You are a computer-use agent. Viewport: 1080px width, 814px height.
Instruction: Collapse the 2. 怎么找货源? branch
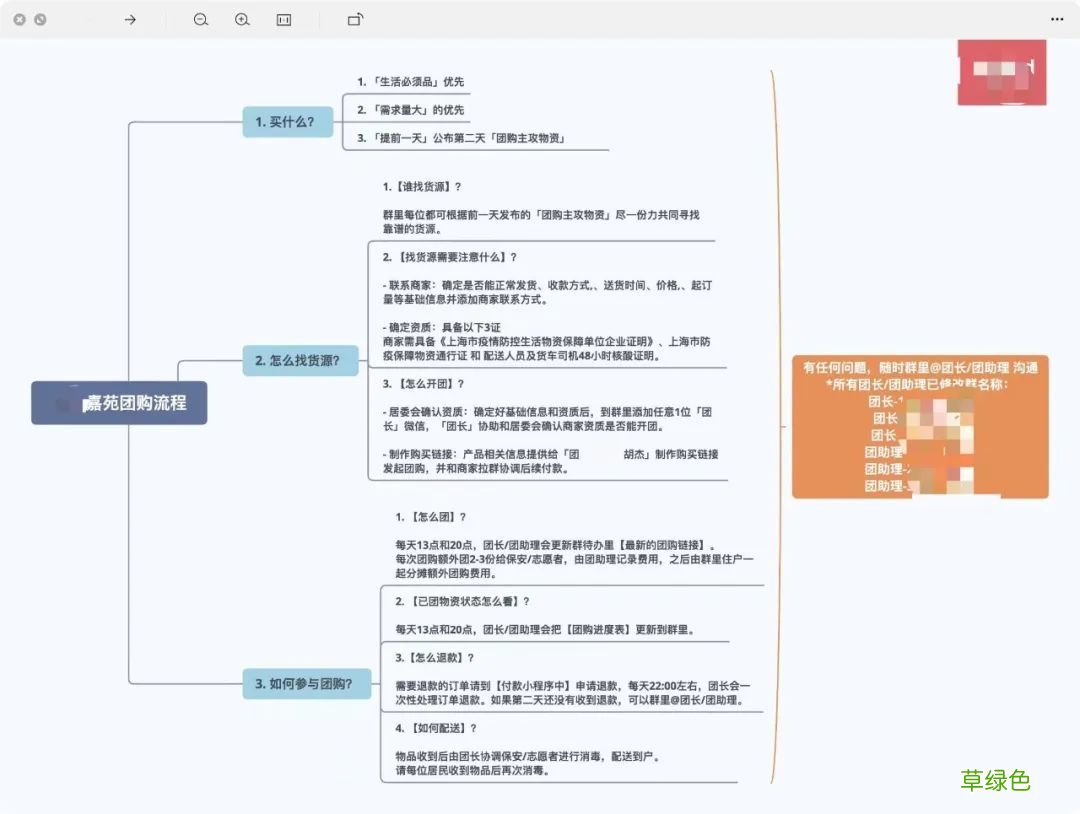tap(300, 362)
